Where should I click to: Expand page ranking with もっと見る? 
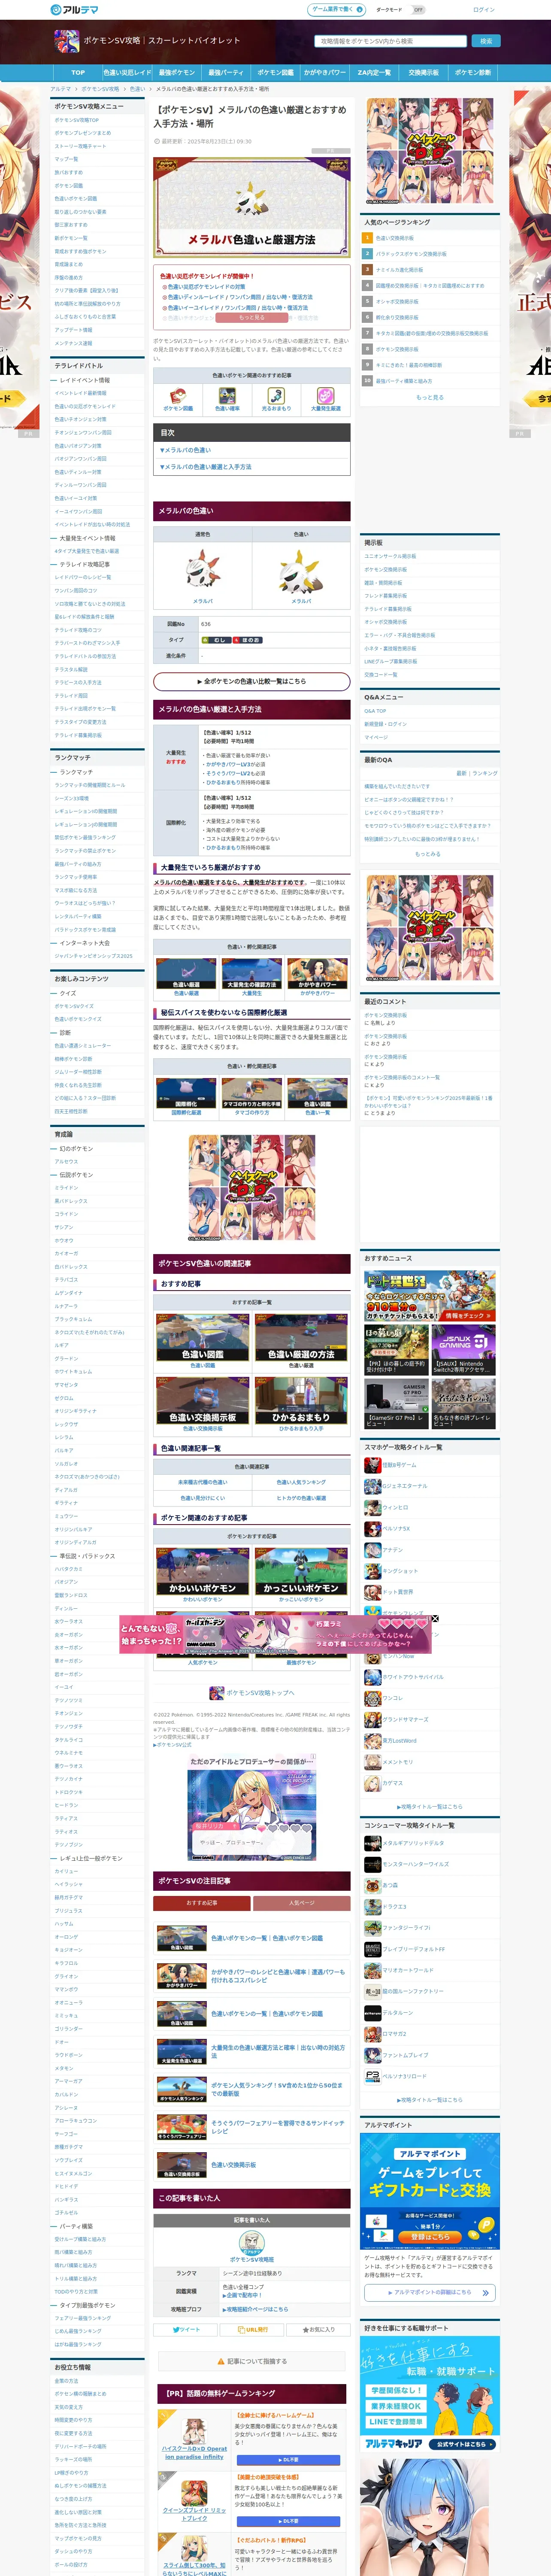click(x=430, y=397)
